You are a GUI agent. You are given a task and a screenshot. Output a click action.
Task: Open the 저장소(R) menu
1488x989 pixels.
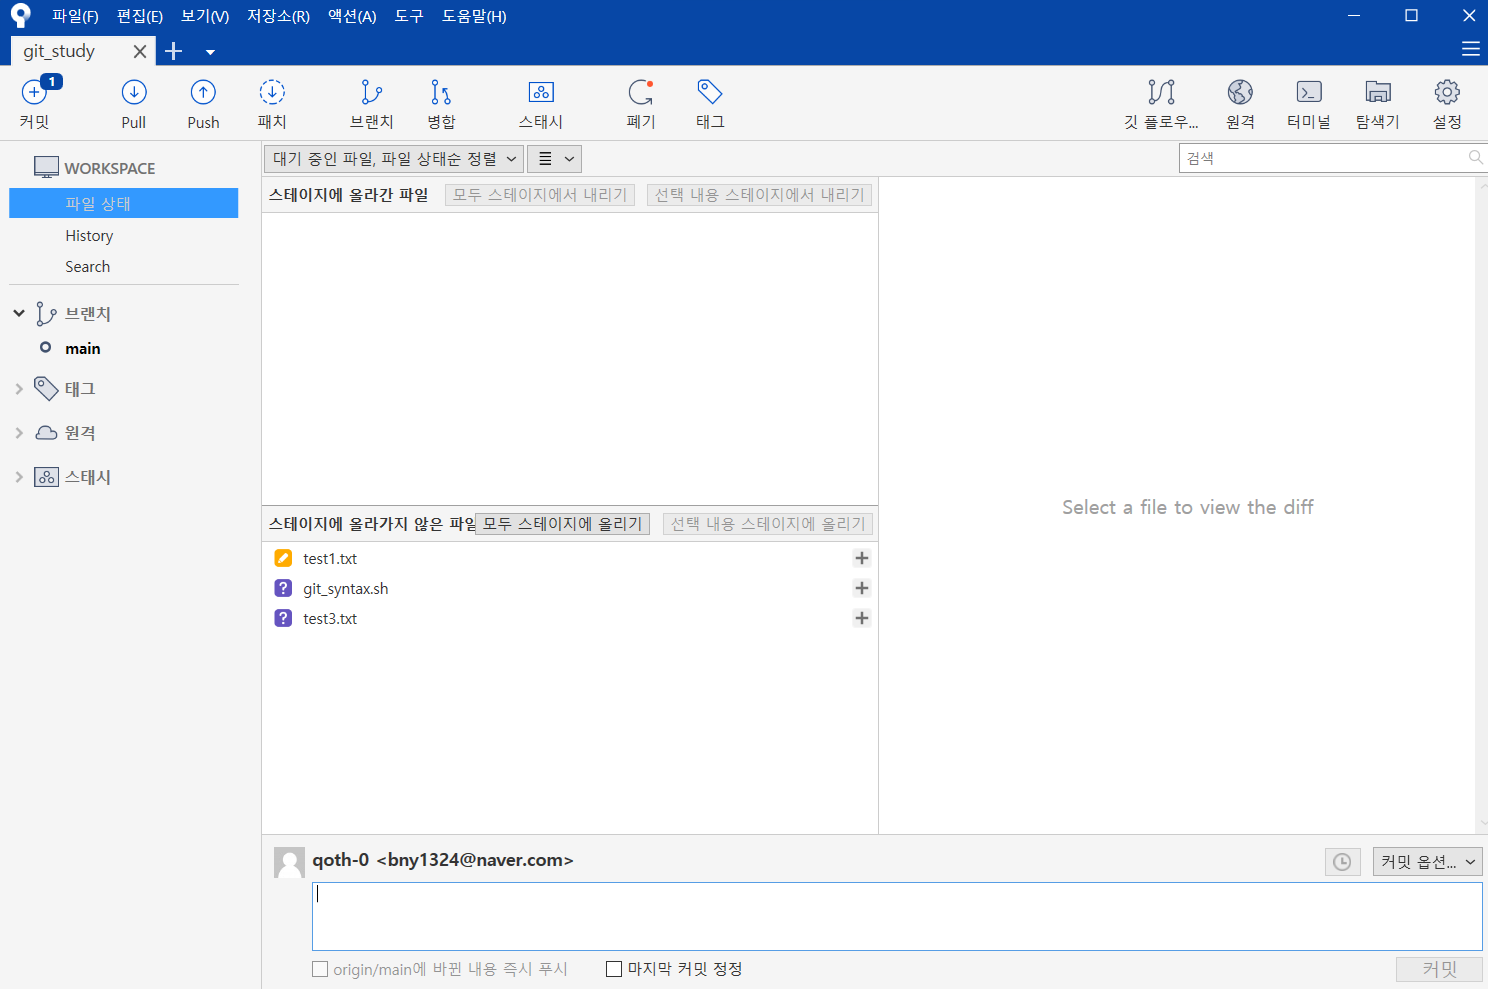(279, 16)
